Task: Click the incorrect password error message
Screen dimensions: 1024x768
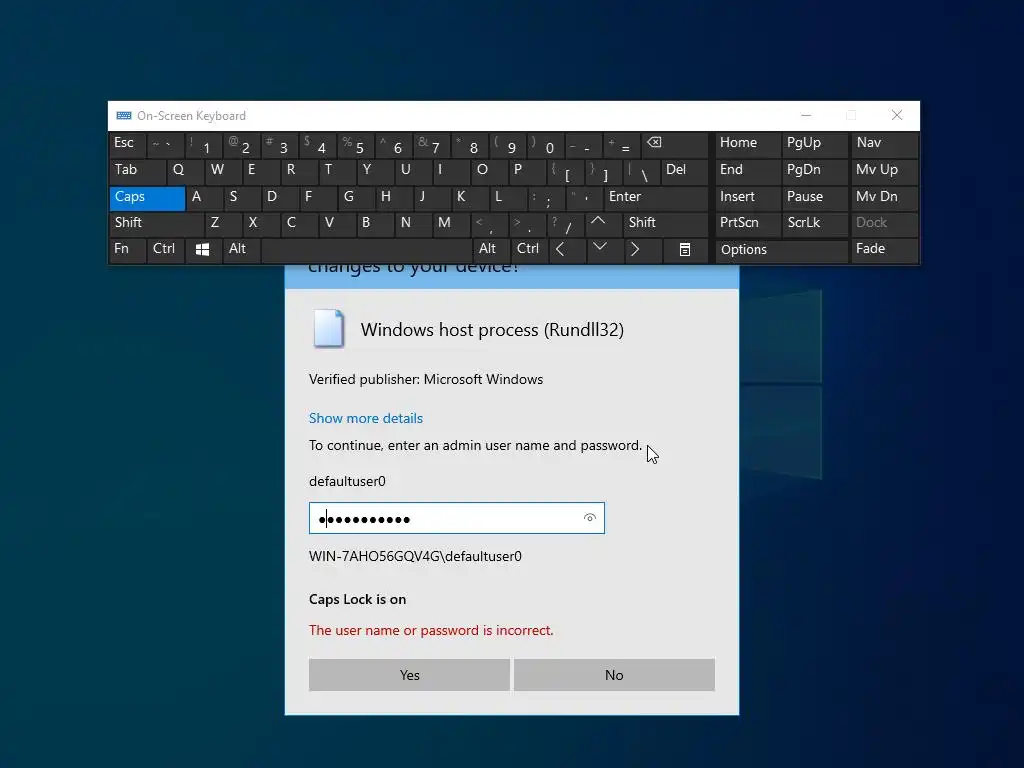Action: [x=431, y=630]
